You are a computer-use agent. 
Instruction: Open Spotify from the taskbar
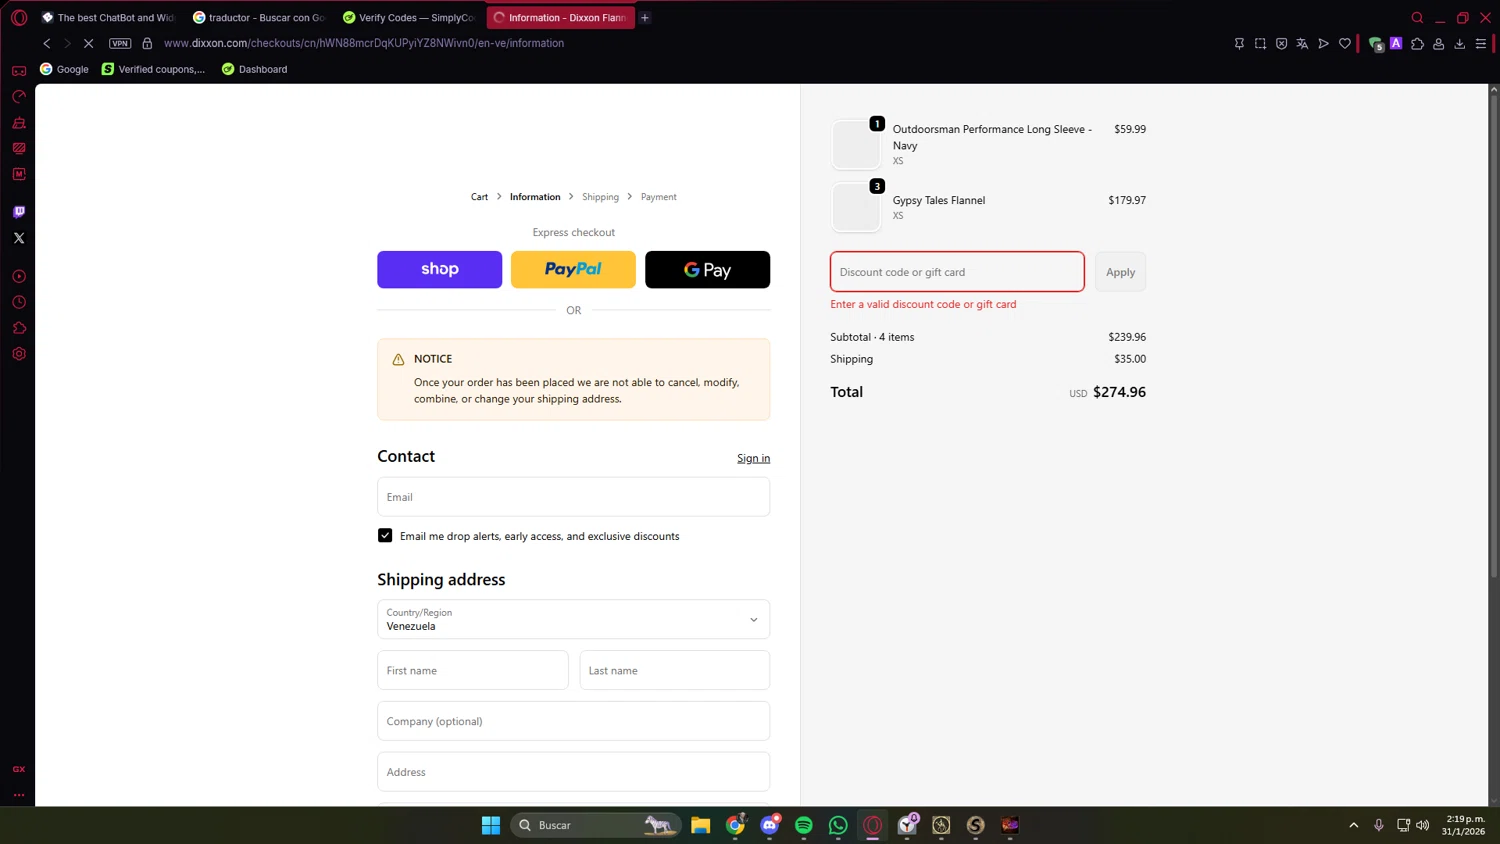point(804,825)
